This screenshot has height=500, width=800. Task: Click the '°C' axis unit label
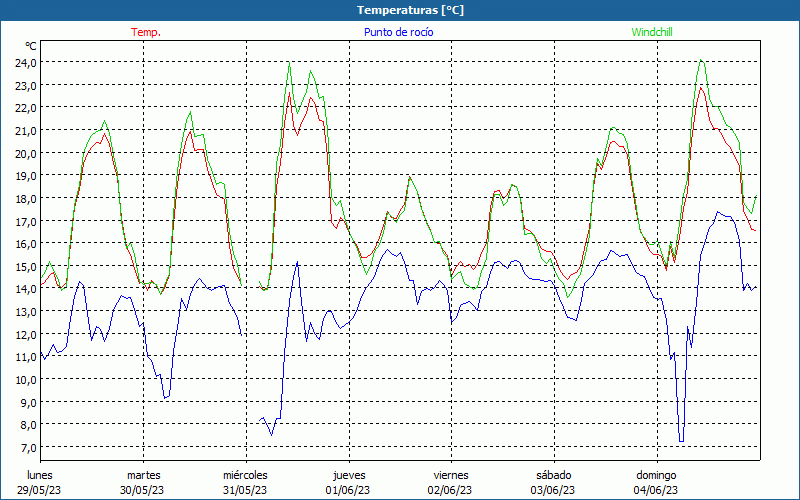click(31, 46)
